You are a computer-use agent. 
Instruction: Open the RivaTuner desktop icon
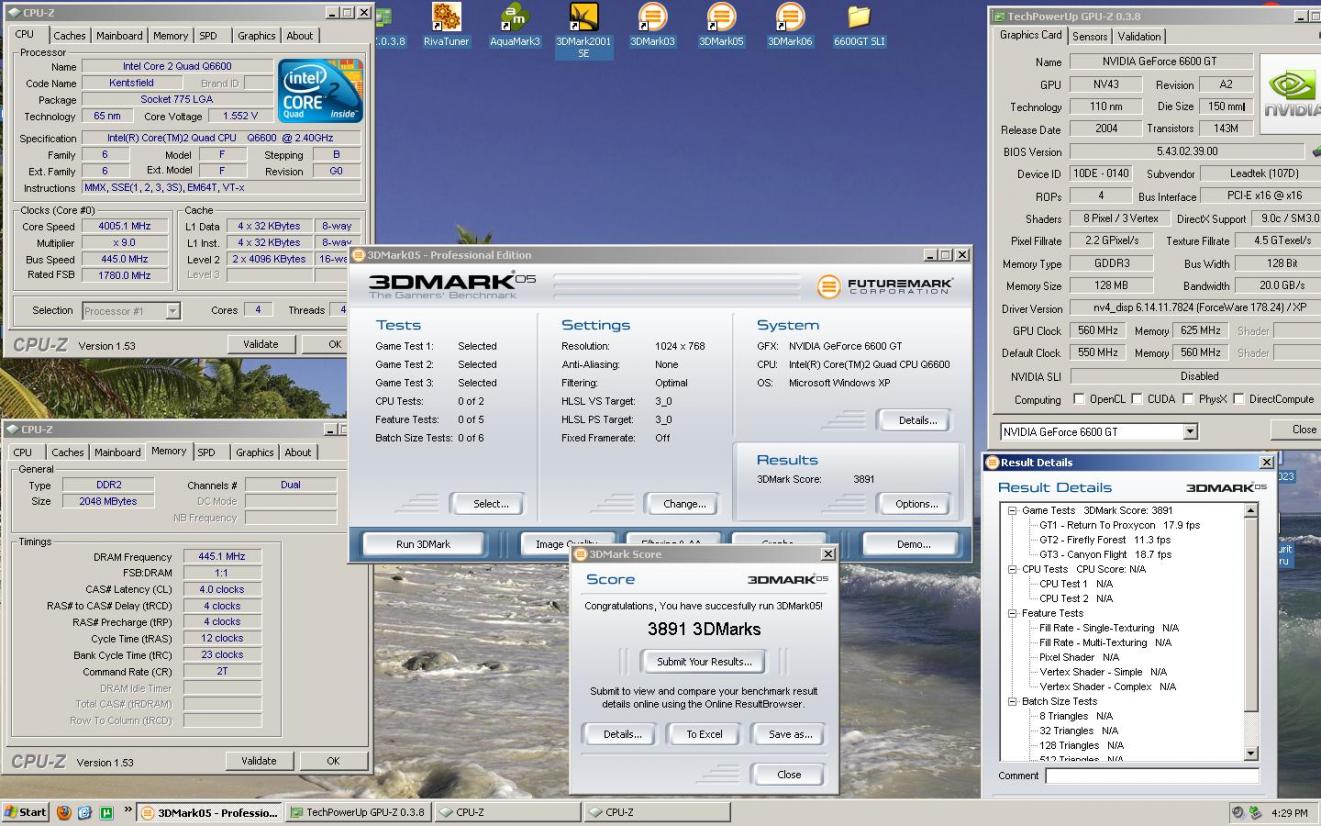(x=445, y=24)
